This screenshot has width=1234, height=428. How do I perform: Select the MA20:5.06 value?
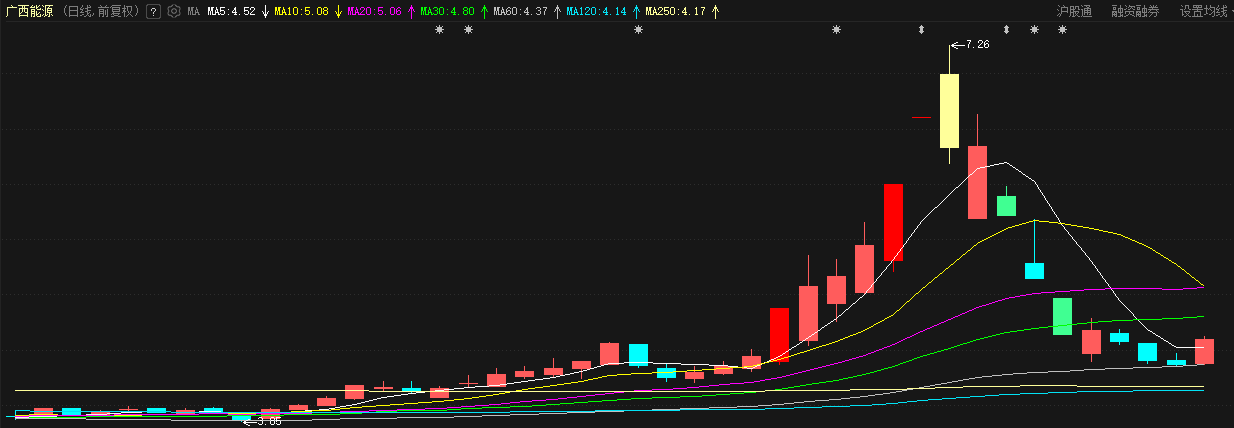(374, 12)
